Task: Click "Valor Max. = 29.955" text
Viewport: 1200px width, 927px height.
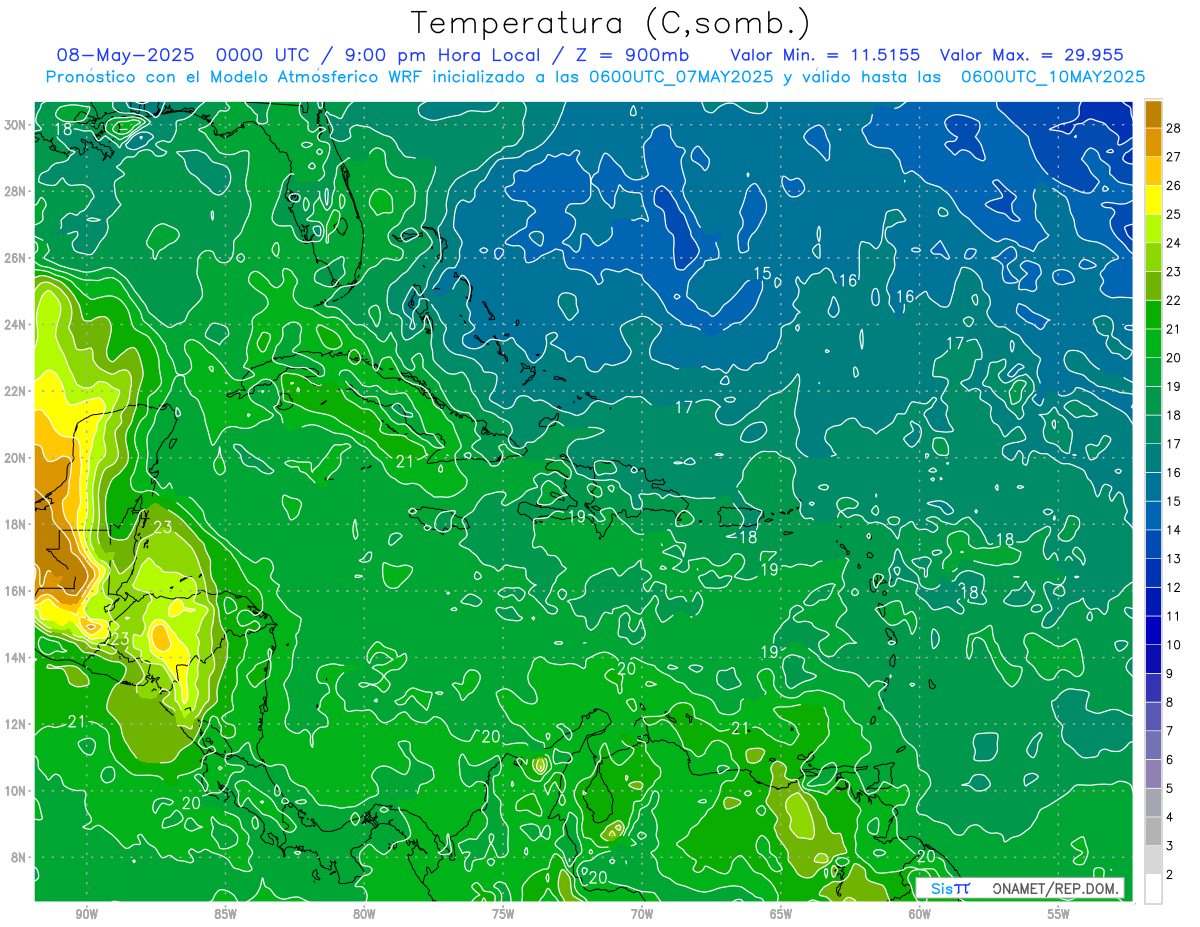Action: click(x=1032, y=55)
